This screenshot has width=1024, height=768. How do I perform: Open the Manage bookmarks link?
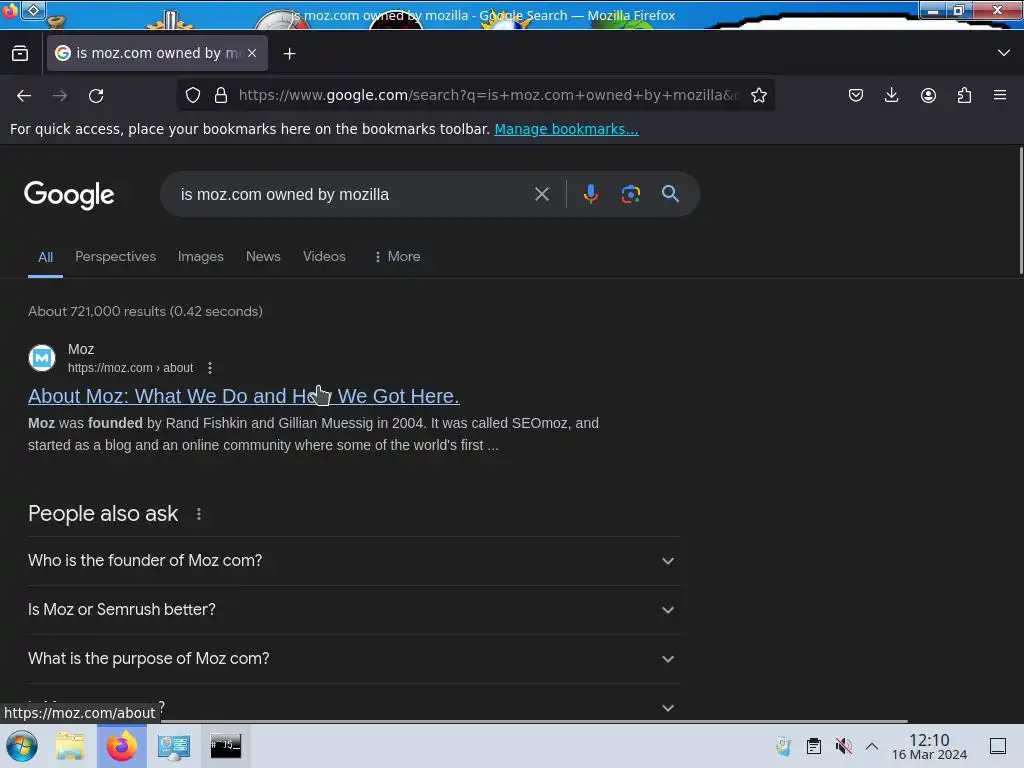(566, 129)
